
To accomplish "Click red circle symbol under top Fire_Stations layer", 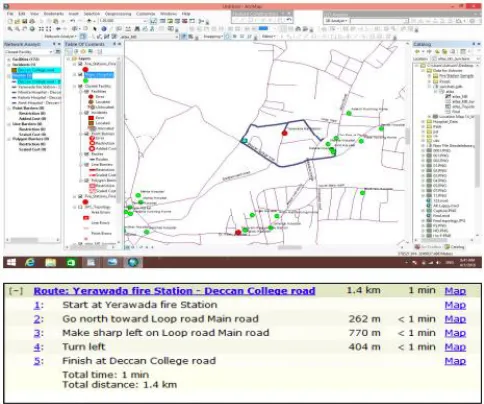I will tap(85, 69).
